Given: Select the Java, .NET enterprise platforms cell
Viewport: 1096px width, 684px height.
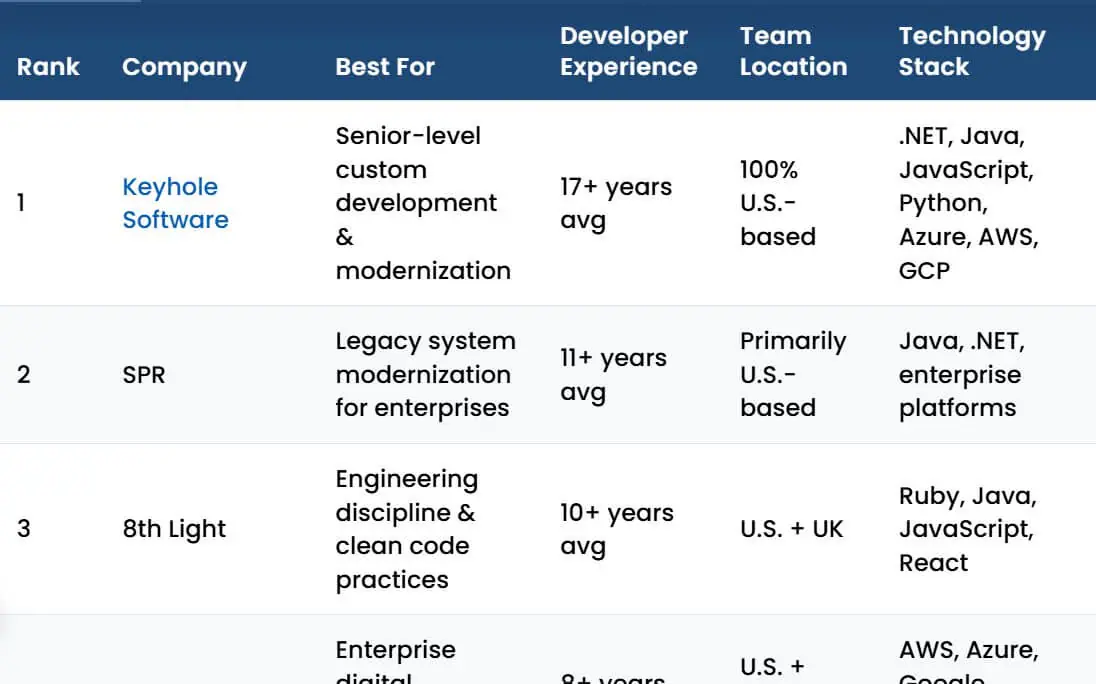Looking at the screenshot, I should 962,374.
